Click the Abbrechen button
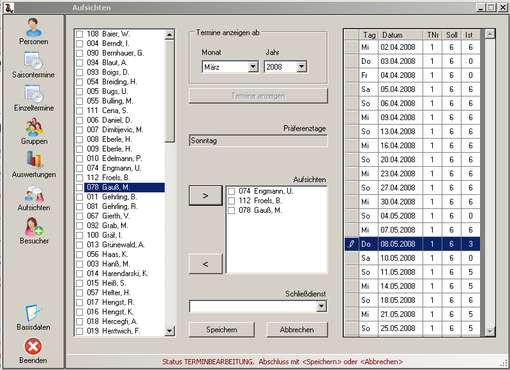Screen dimensions: 510x370 click(297, 330)
